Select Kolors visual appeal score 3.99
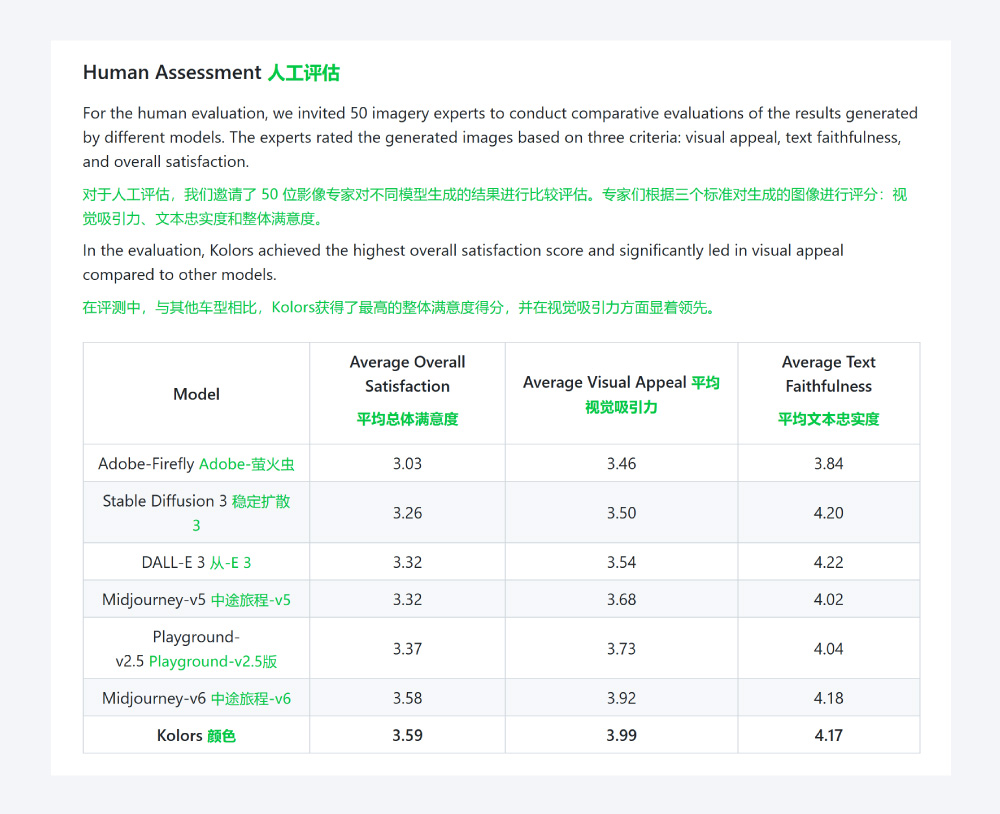 621,736
